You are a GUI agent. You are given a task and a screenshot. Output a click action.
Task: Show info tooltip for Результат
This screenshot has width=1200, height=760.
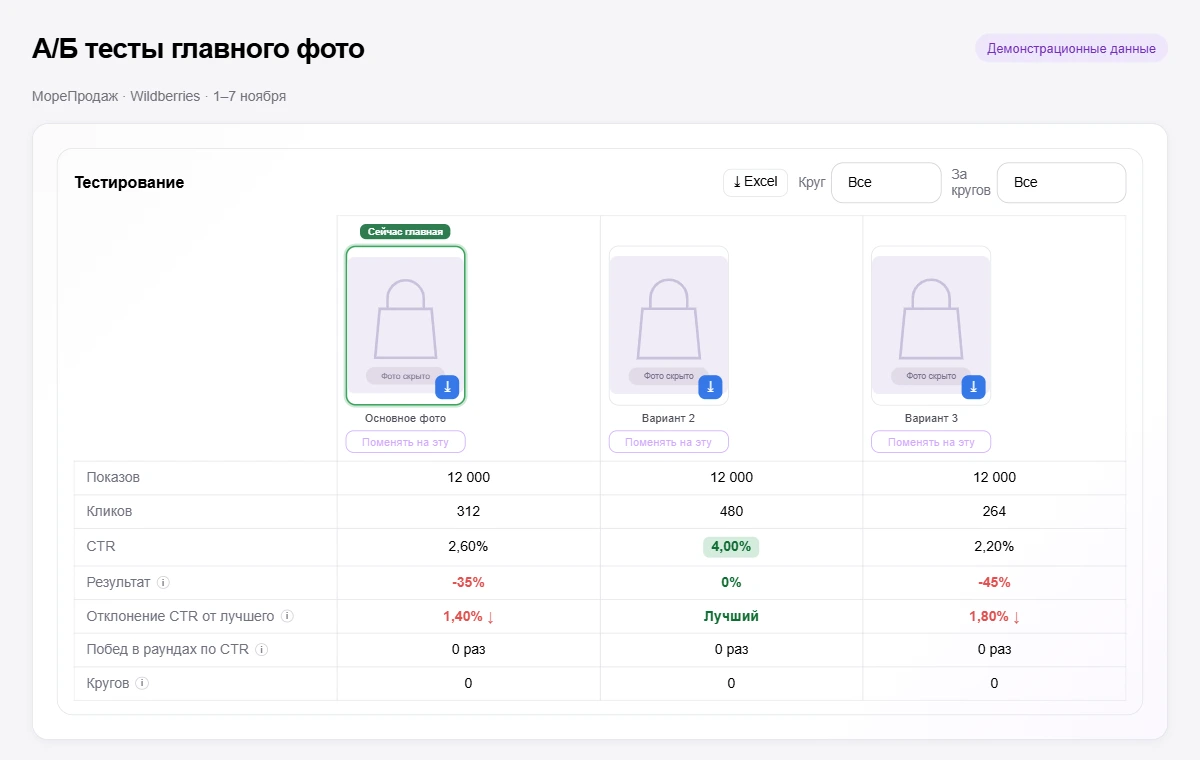point(163,582)
